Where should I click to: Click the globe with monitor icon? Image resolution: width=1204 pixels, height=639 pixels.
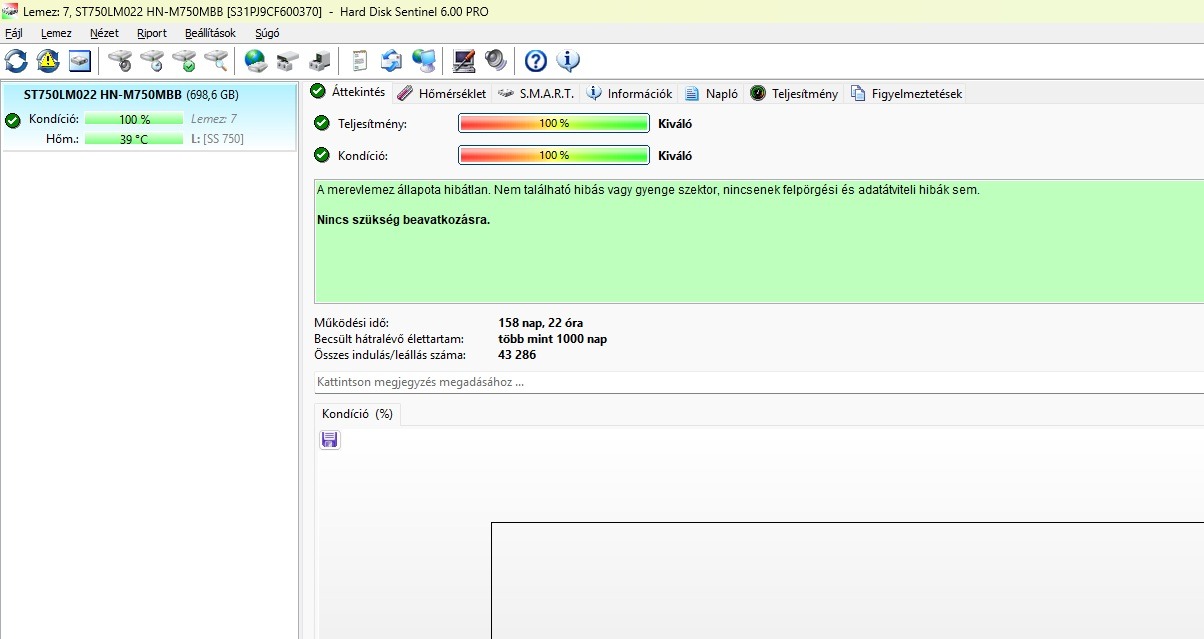coord(424,61)
